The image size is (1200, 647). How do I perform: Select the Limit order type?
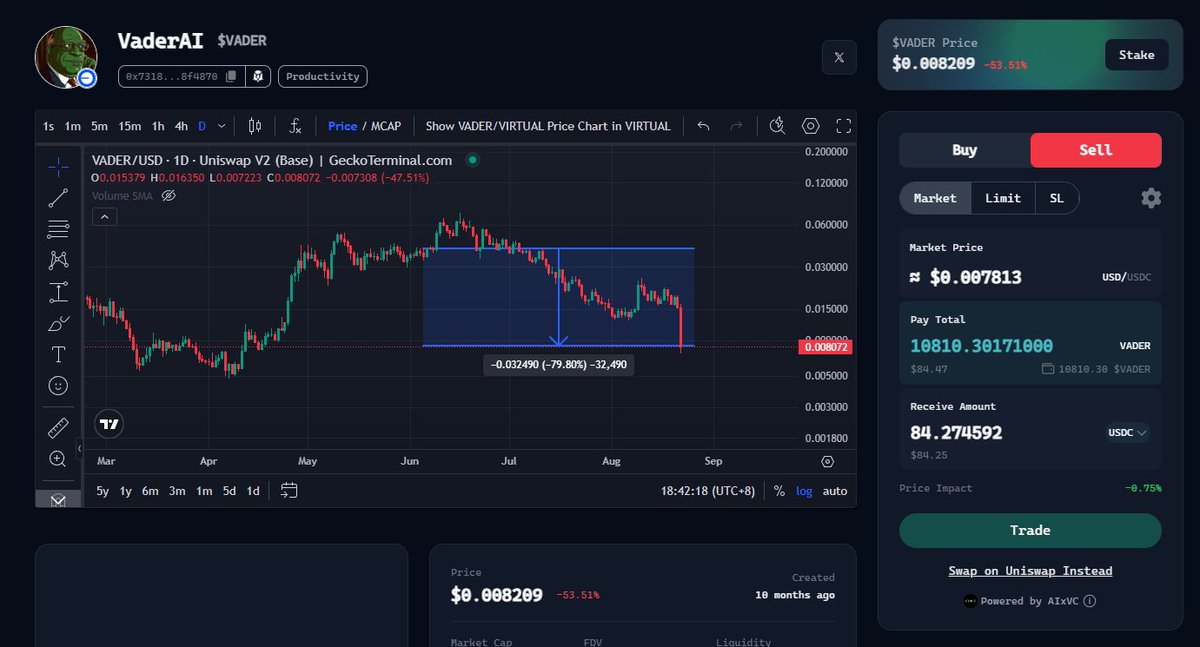coord(1003,198)
